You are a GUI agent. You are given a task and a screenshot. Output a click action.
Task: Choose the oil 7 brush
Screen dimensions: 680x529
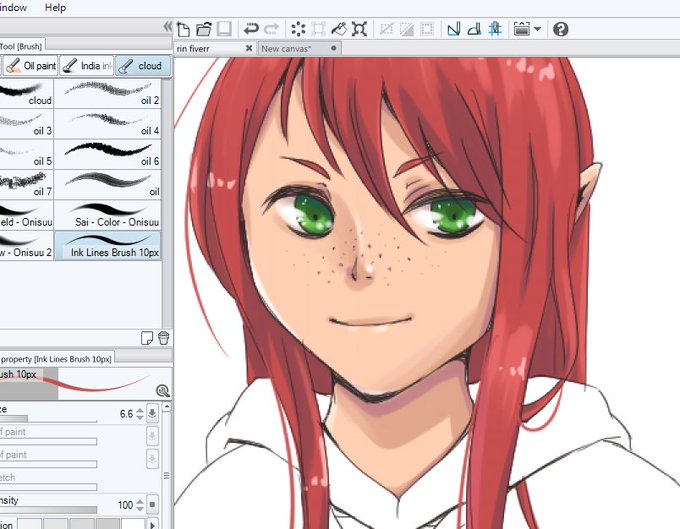click(26, 185)
